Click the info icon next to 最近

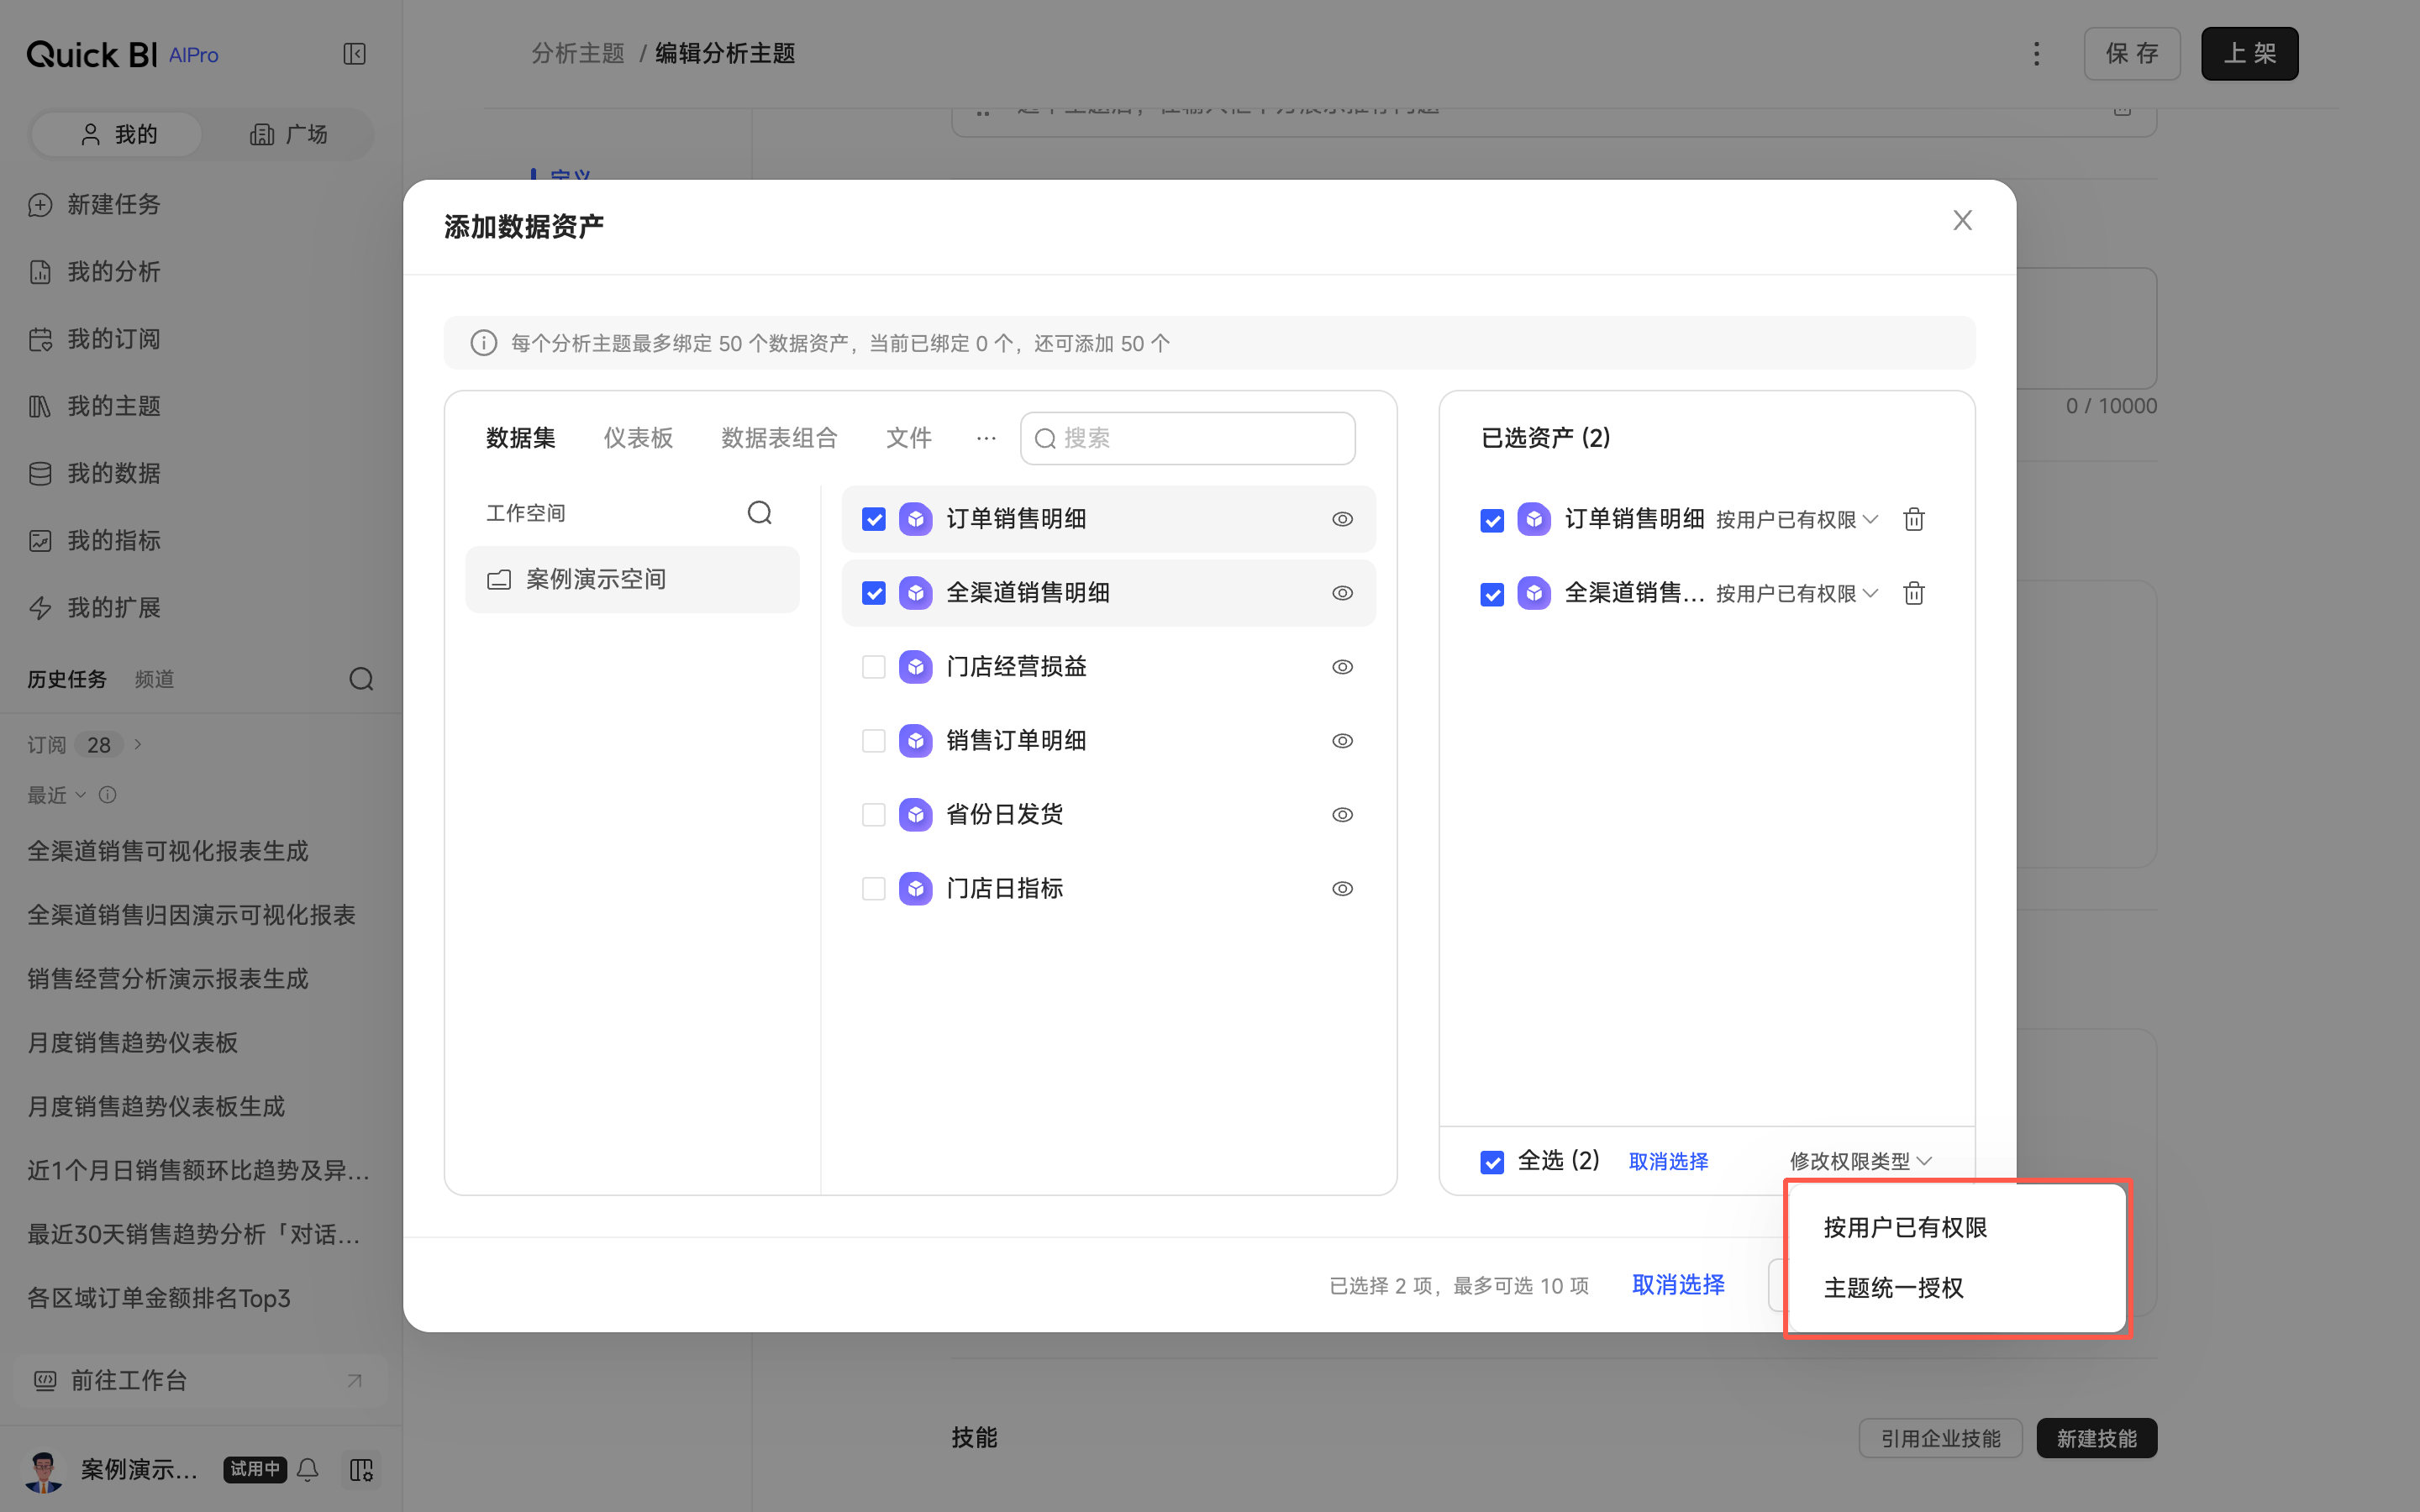[x=108, y=795]
